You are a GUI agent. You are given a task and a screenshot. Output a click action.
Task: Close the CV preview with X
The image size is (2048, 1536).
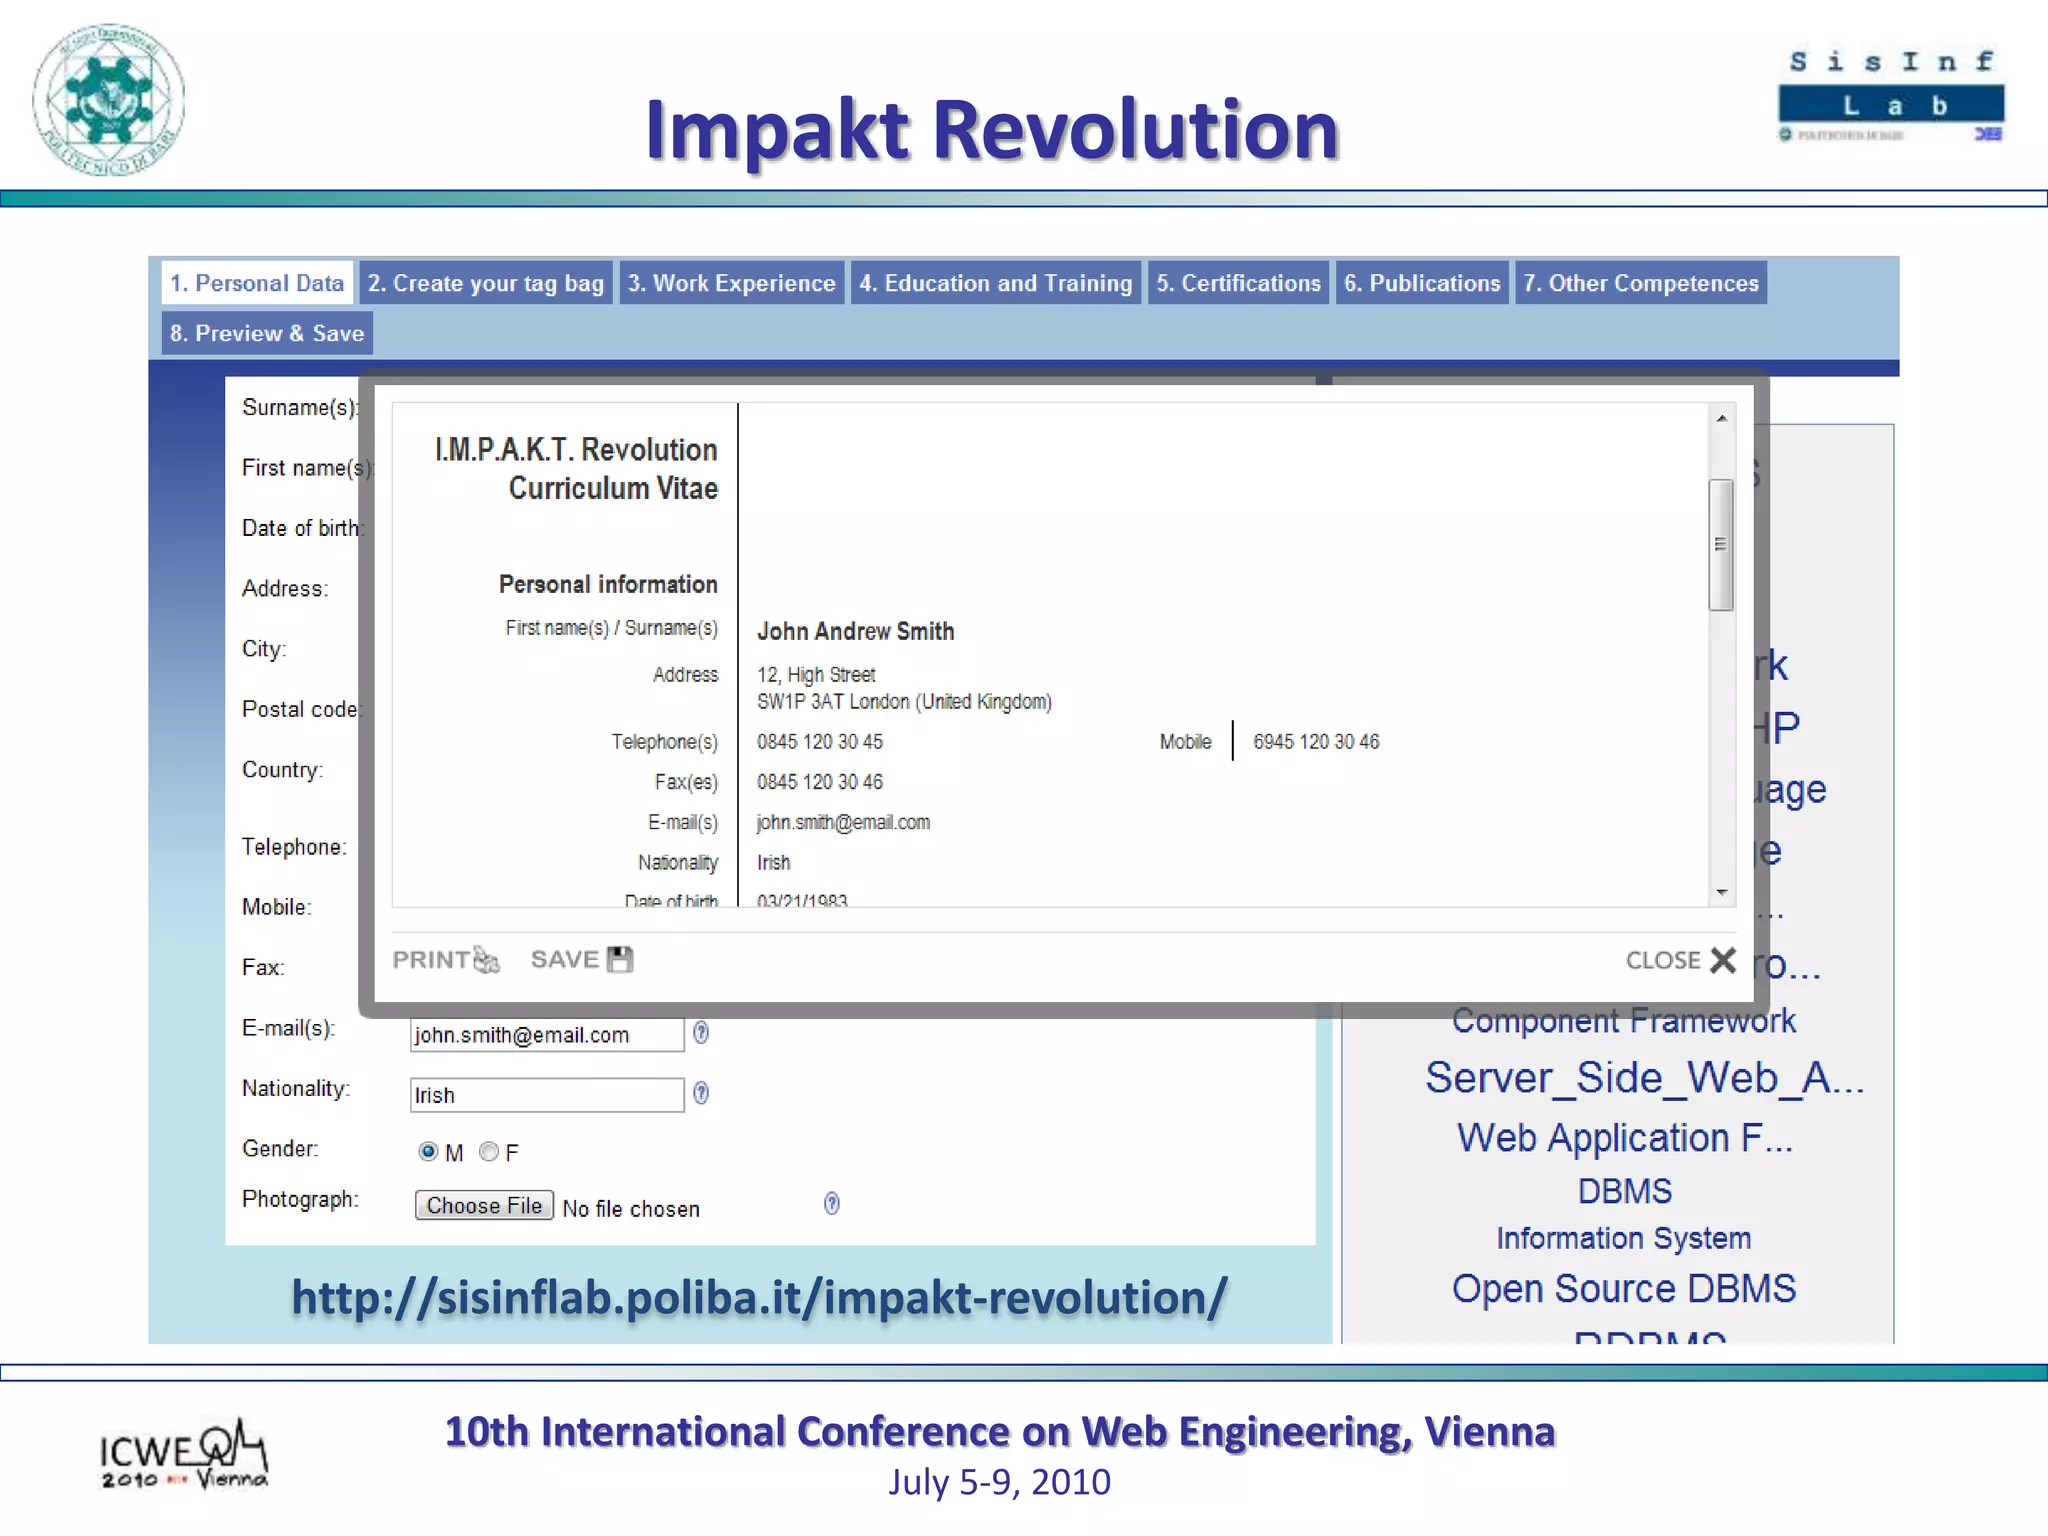tap(1723, 960)
